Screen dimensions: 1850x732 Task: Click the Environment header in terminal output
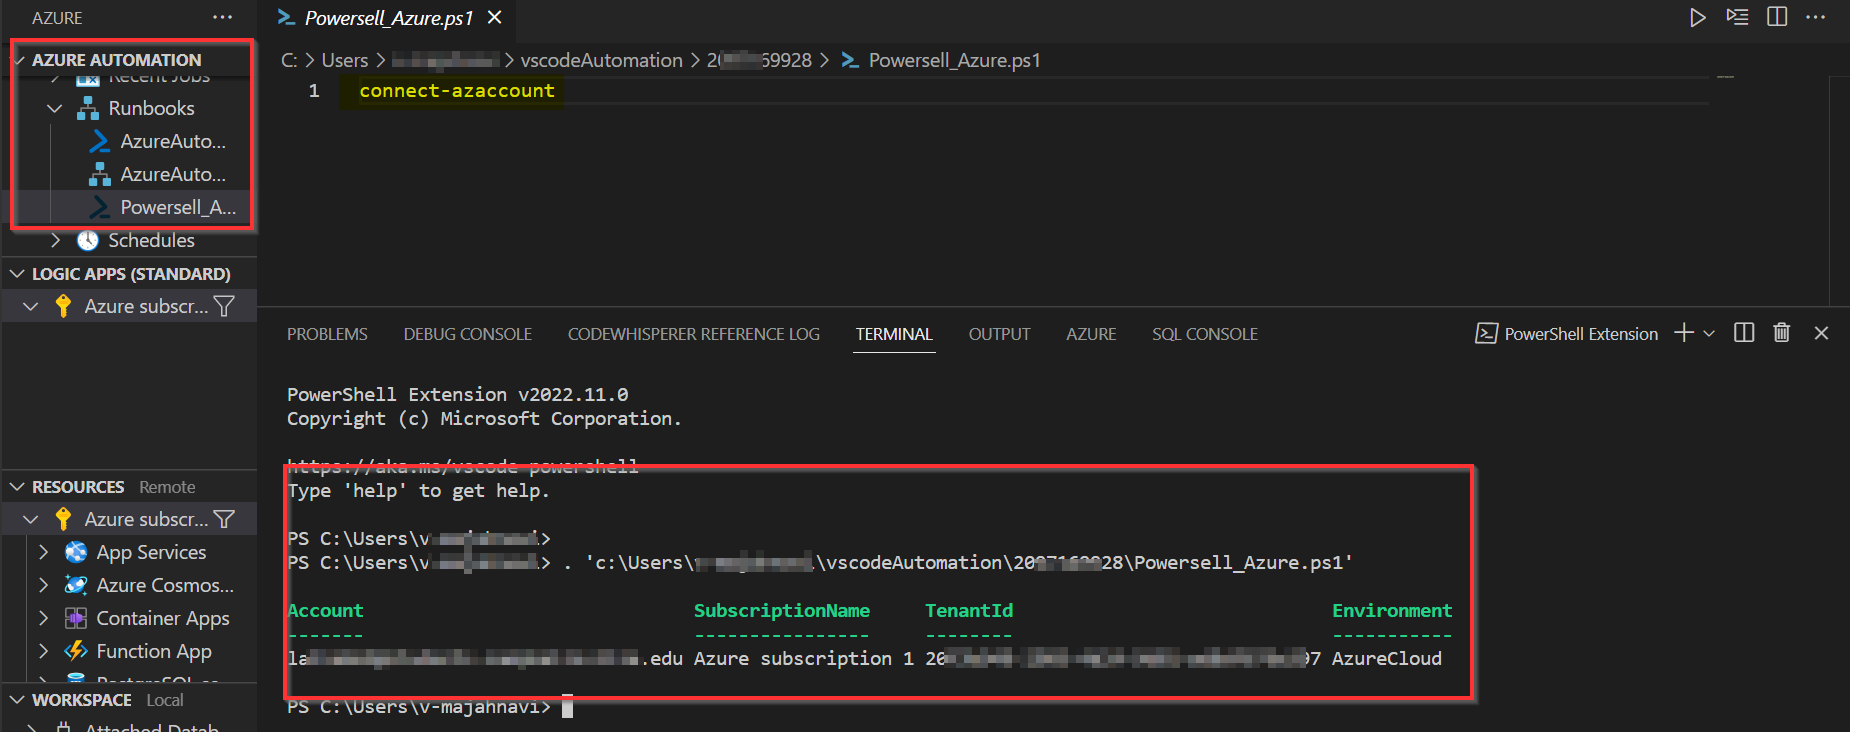[1392, 611]
